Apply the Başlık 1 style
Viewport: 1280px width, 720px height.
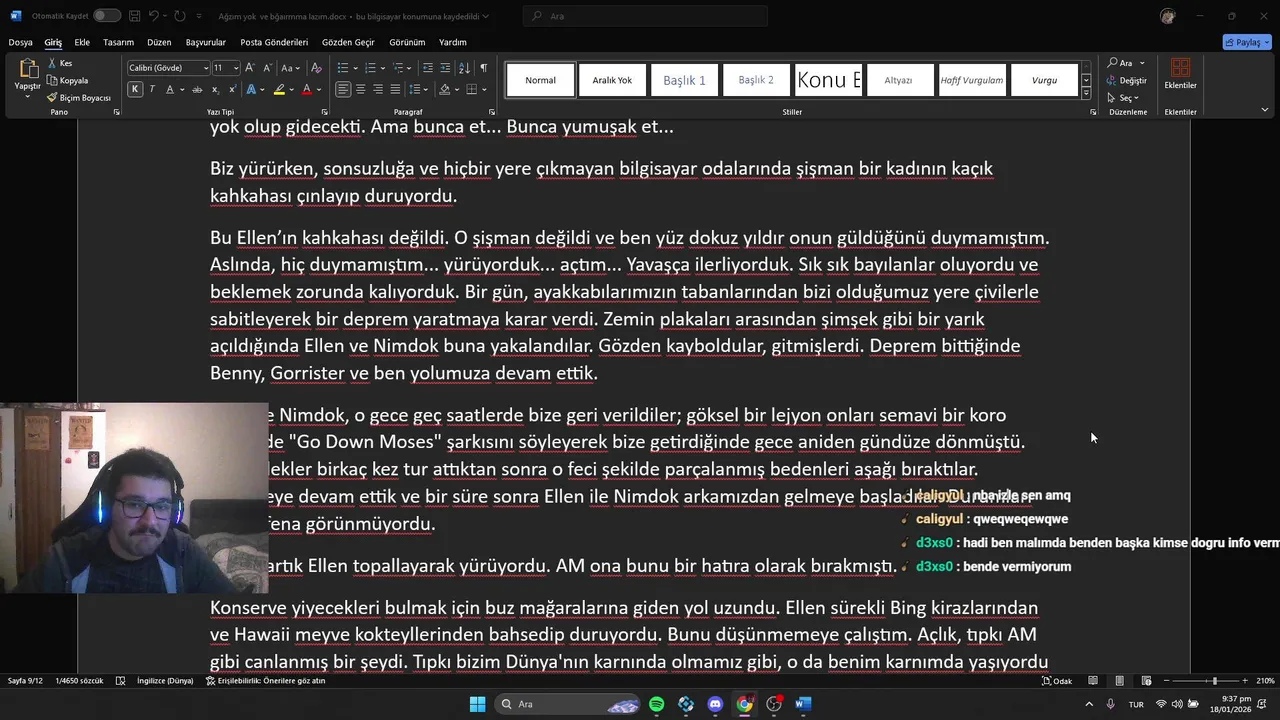tap(685, 80)
